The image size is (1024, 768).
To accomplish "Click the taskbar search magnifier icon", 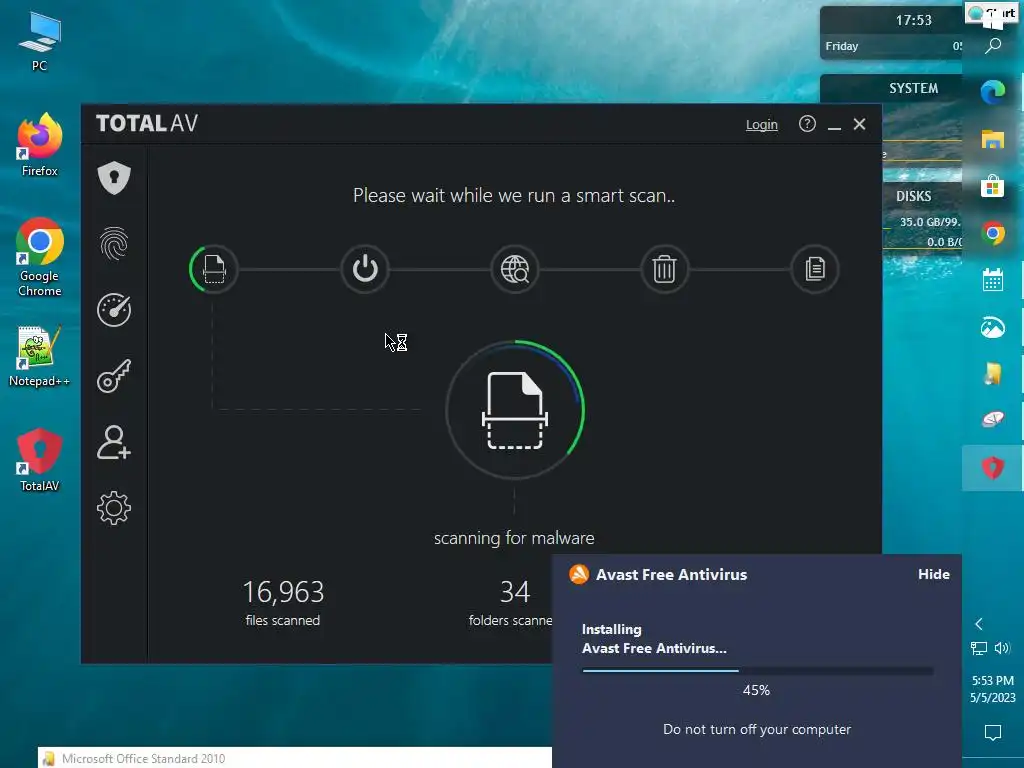I will (993, 46).
